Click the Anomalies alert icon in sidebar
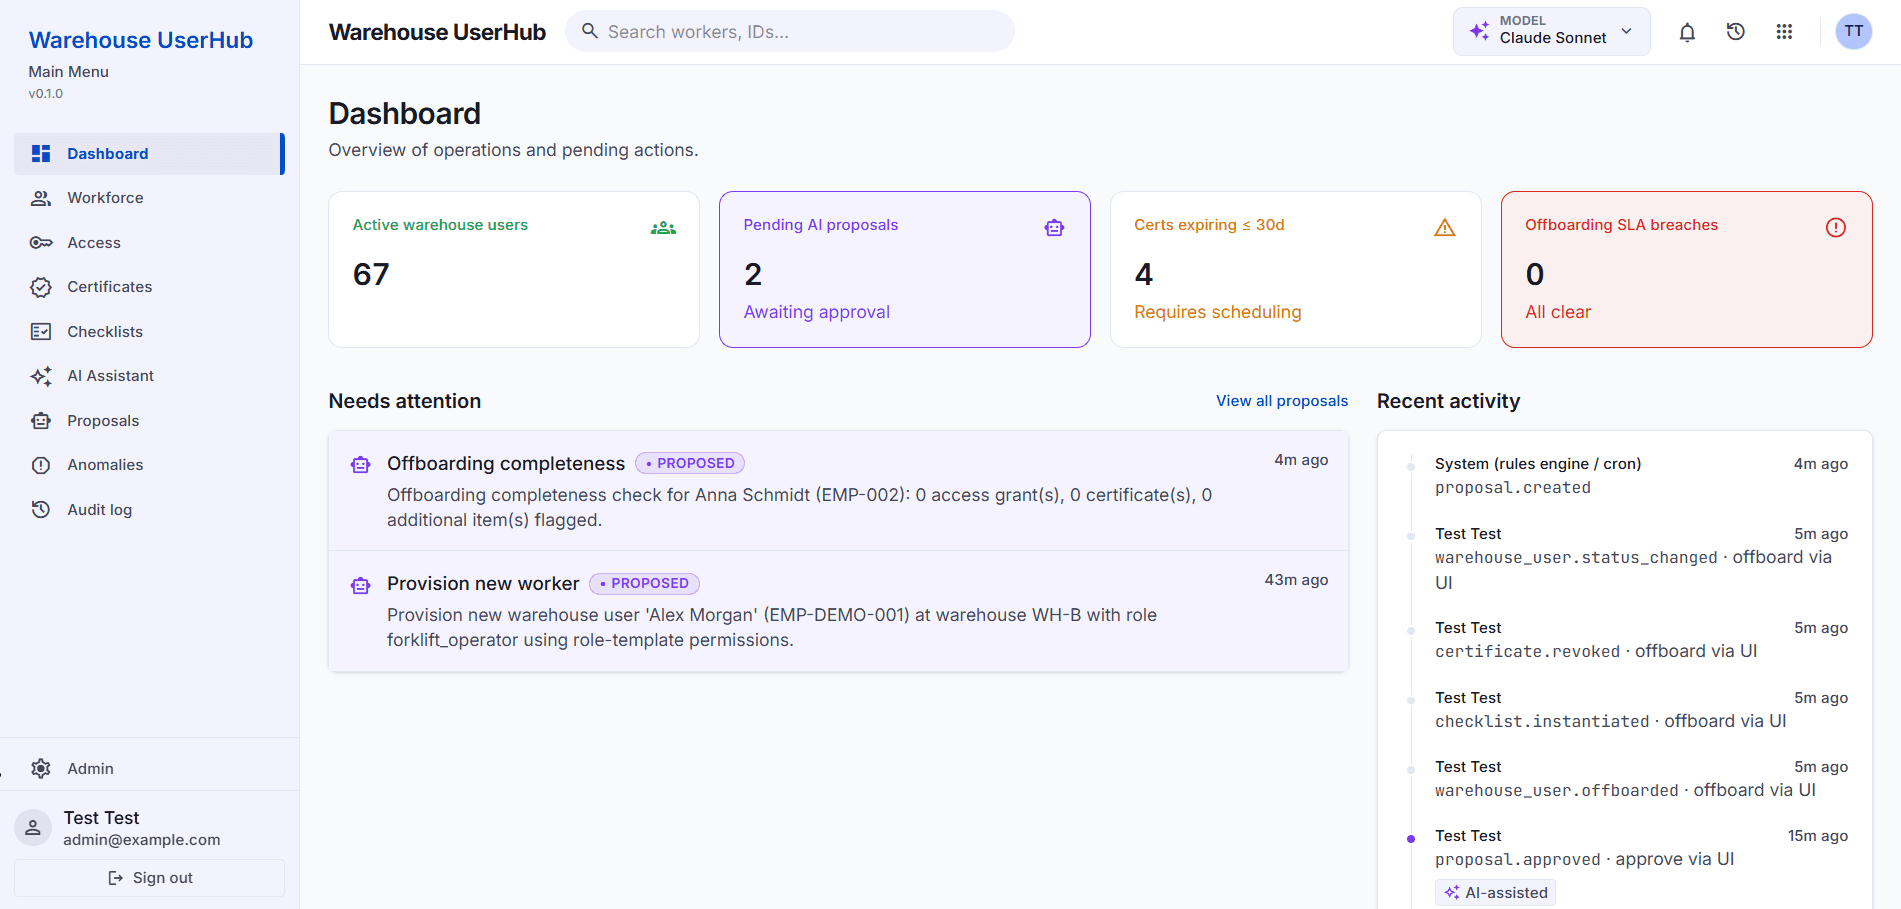Viewport: 1901px width, 909px height. pyautogui.click(x=41, y=465)
